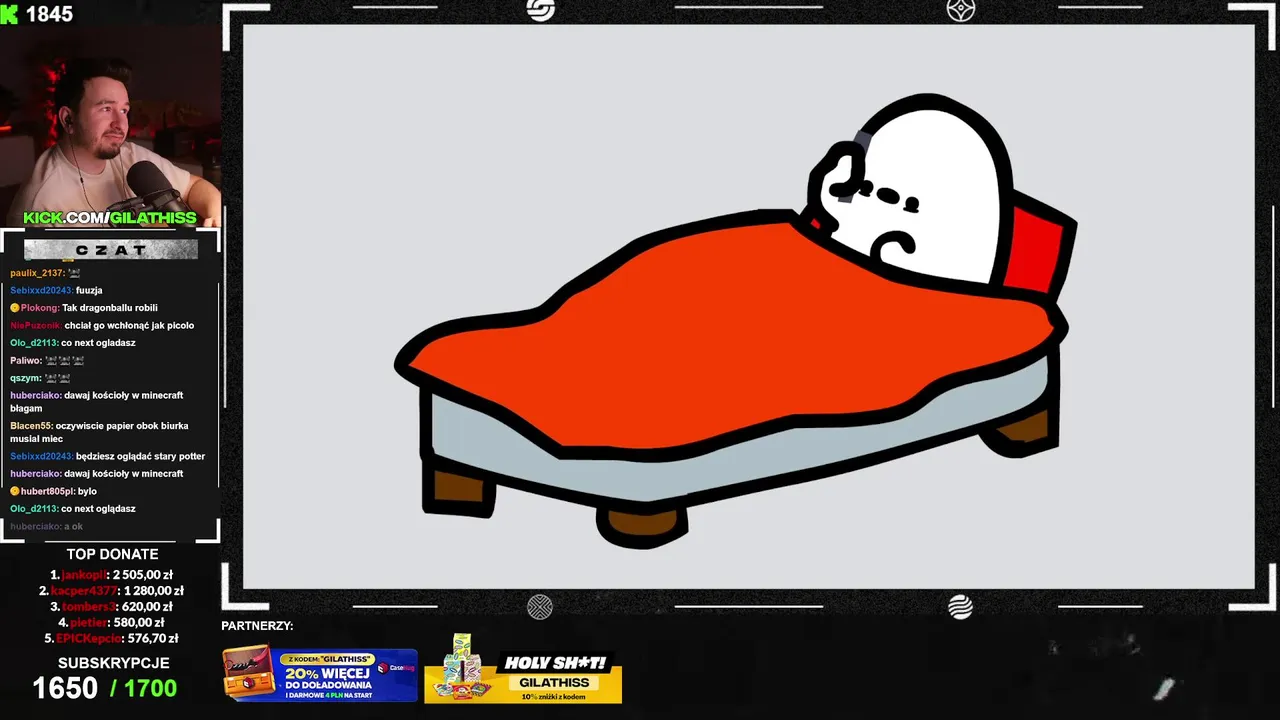Select donor EPICKepcio with 576,70 zł
This screenshot has width=1280, height=720.
pos(111,638)
